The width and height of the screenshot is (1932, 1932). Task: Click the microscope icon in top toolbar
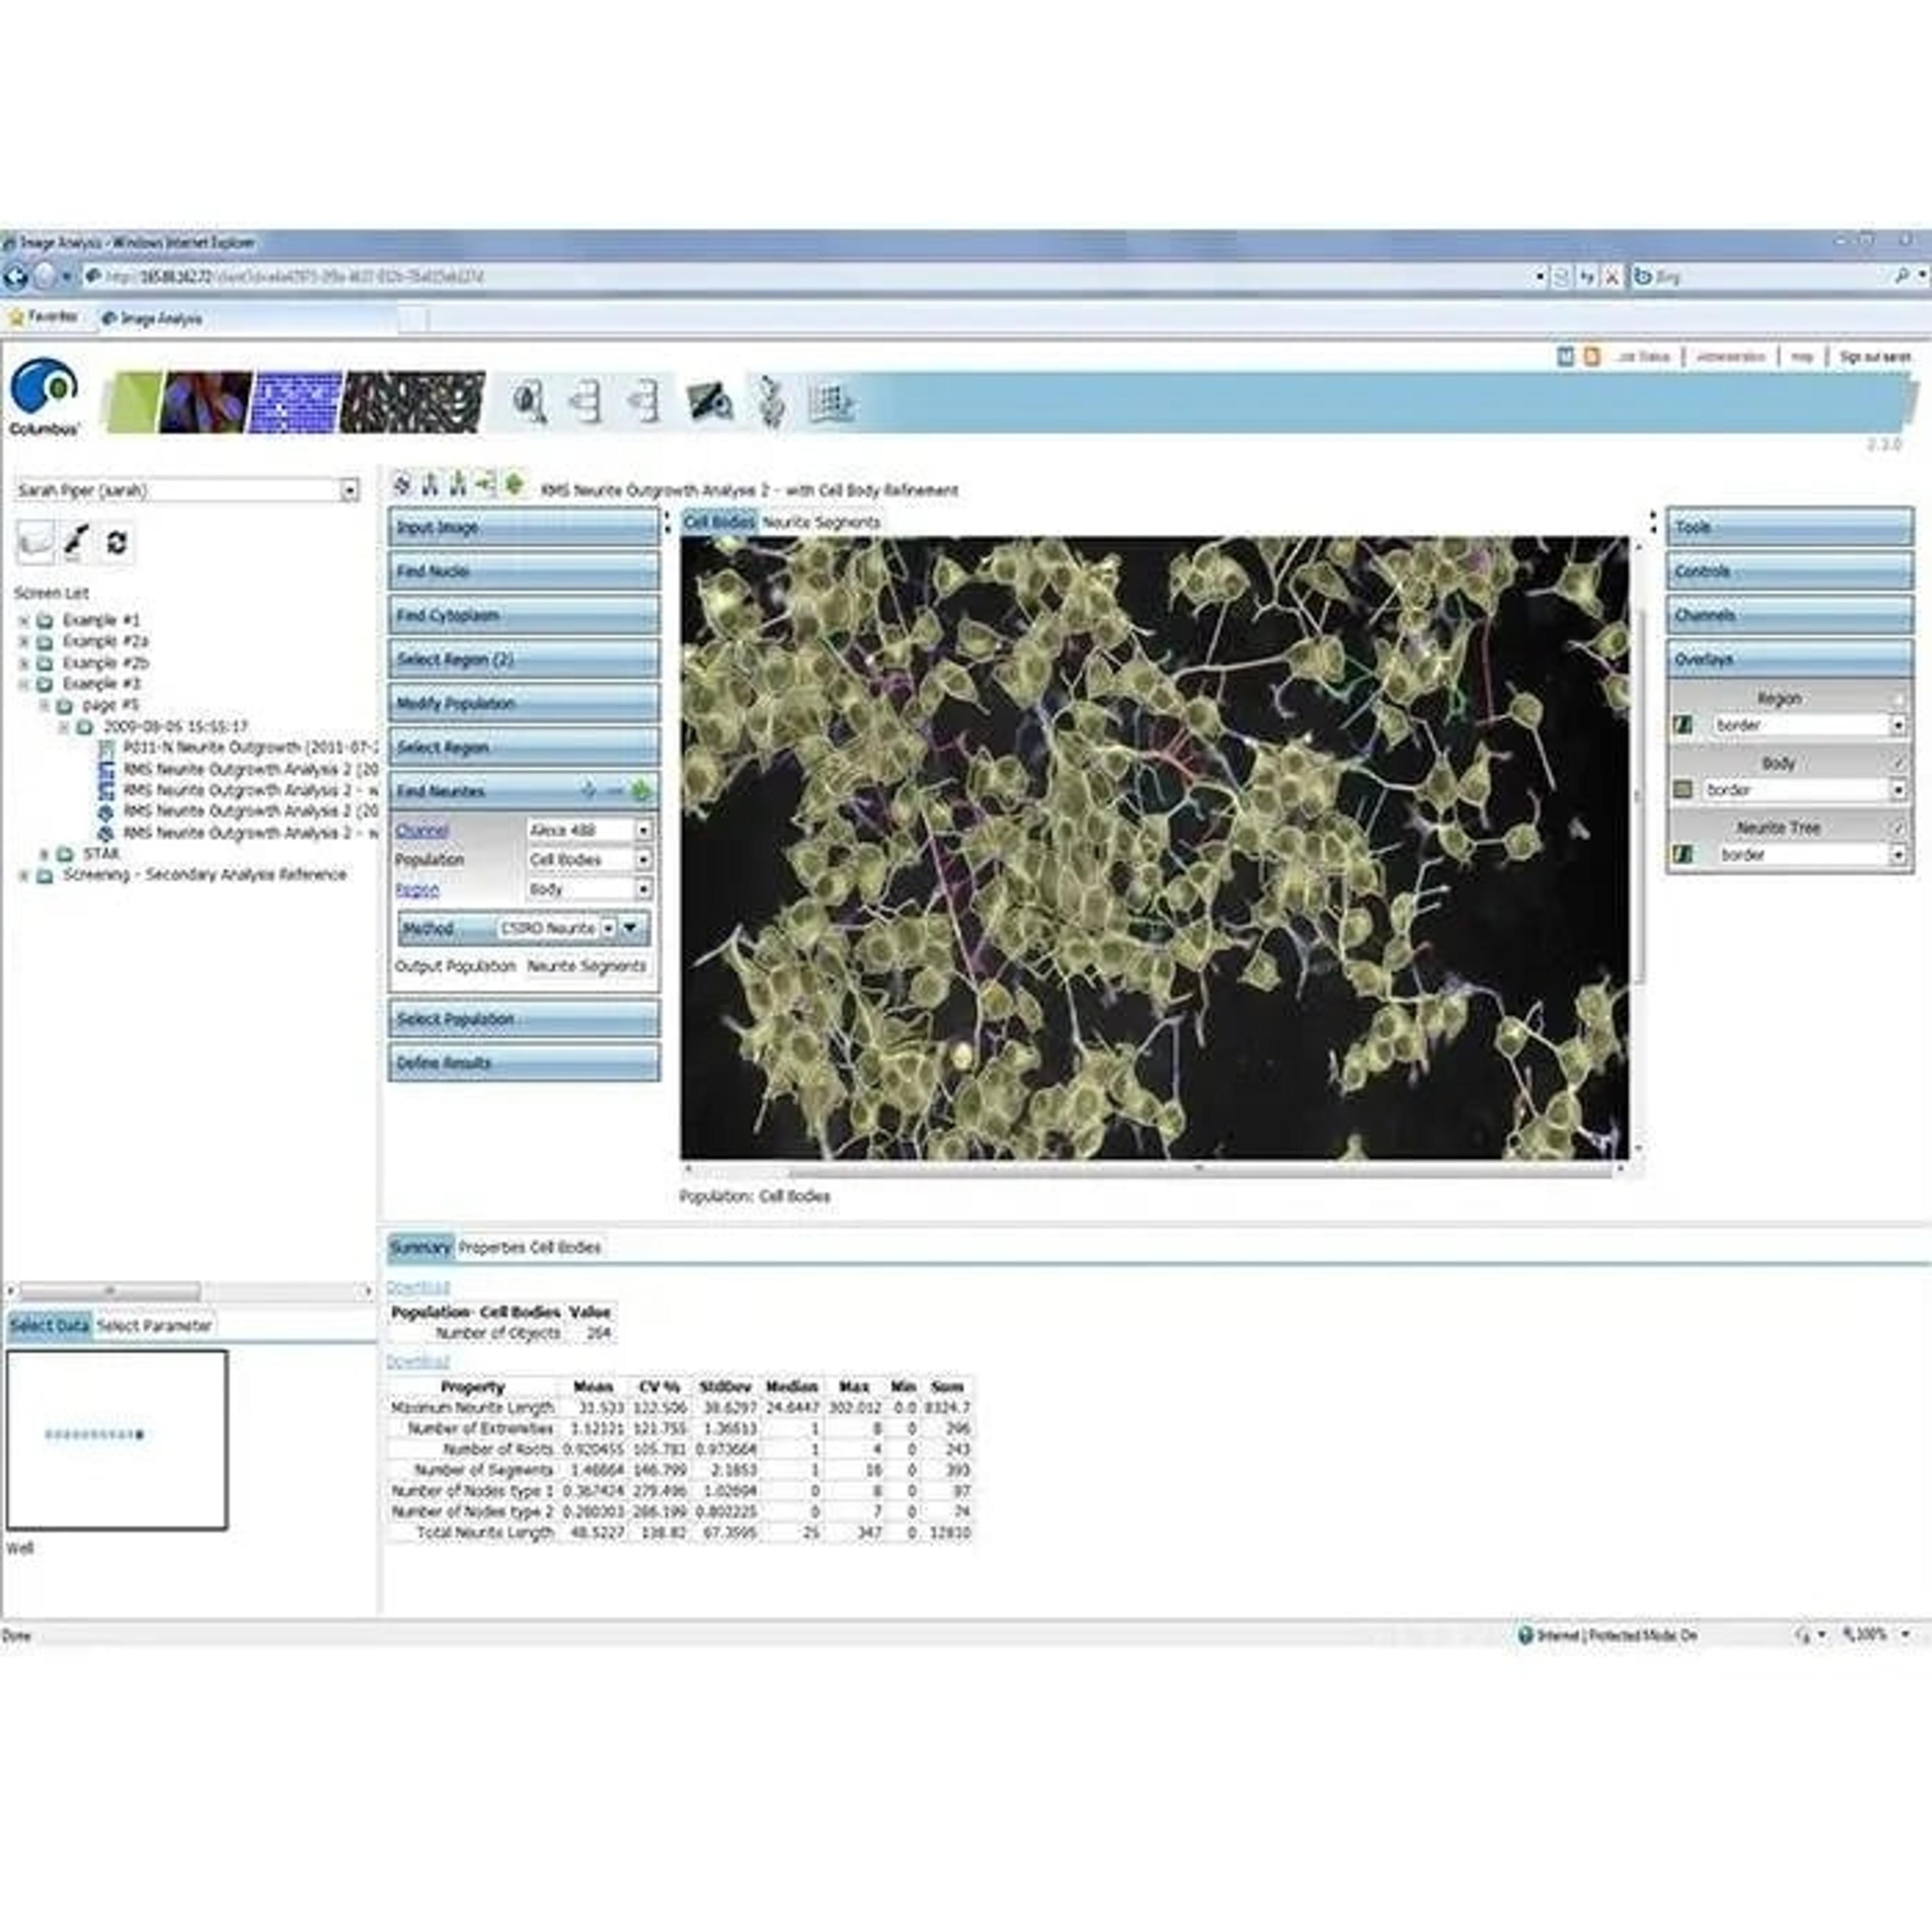(769, 402)
